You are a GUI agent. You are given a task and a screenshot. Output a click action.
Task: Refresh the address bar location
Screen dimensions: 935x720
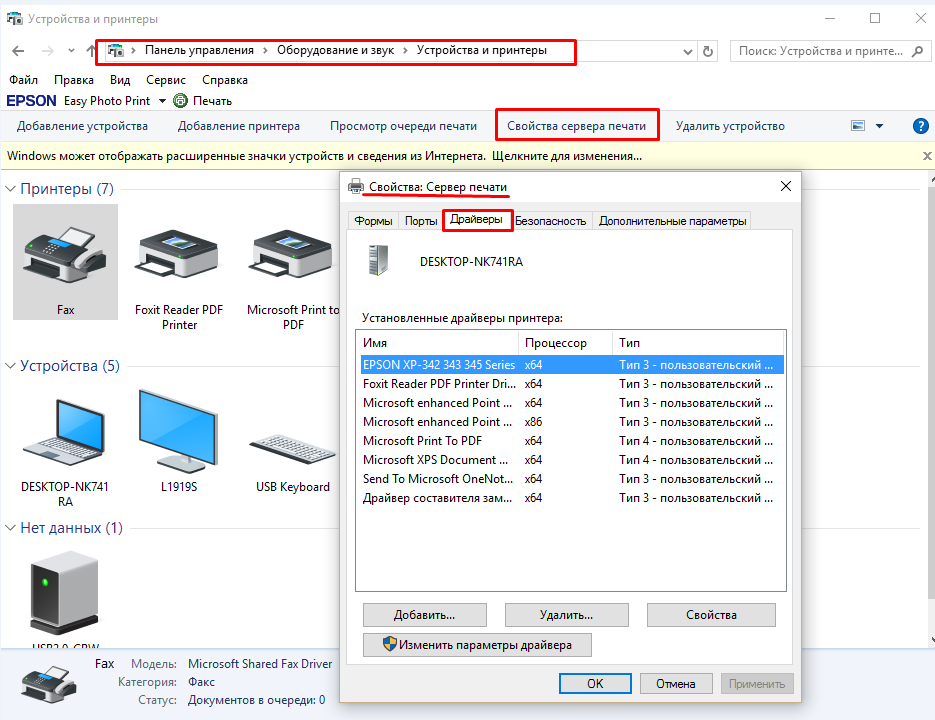(x=708, y=51)
